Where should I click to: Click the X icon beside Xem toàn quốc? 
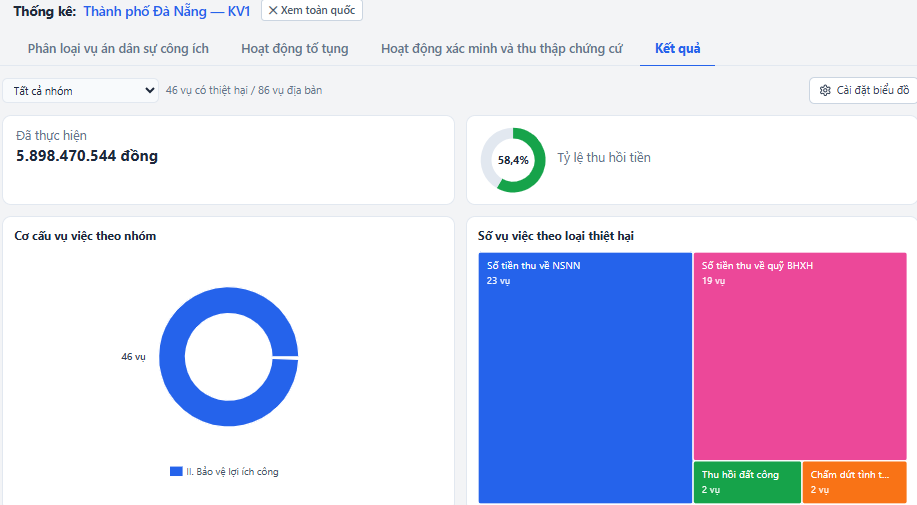pyautogui.click(x=273, y=11)
